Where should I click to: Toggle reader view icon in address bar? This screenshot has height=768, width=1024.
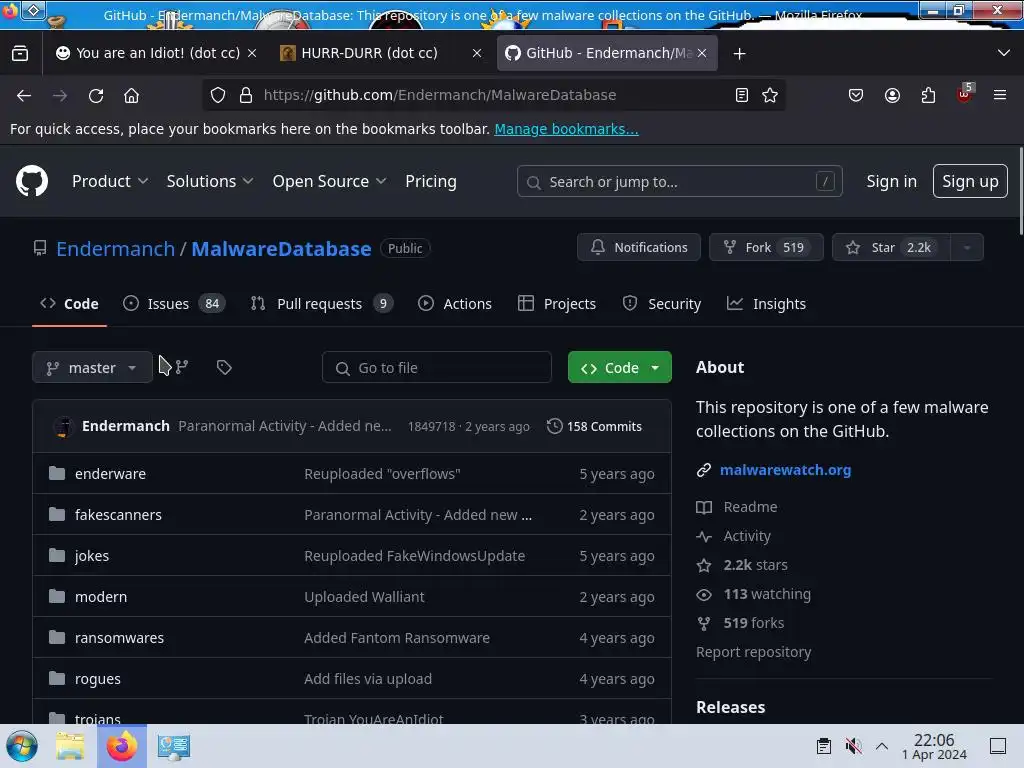(742, 95)
